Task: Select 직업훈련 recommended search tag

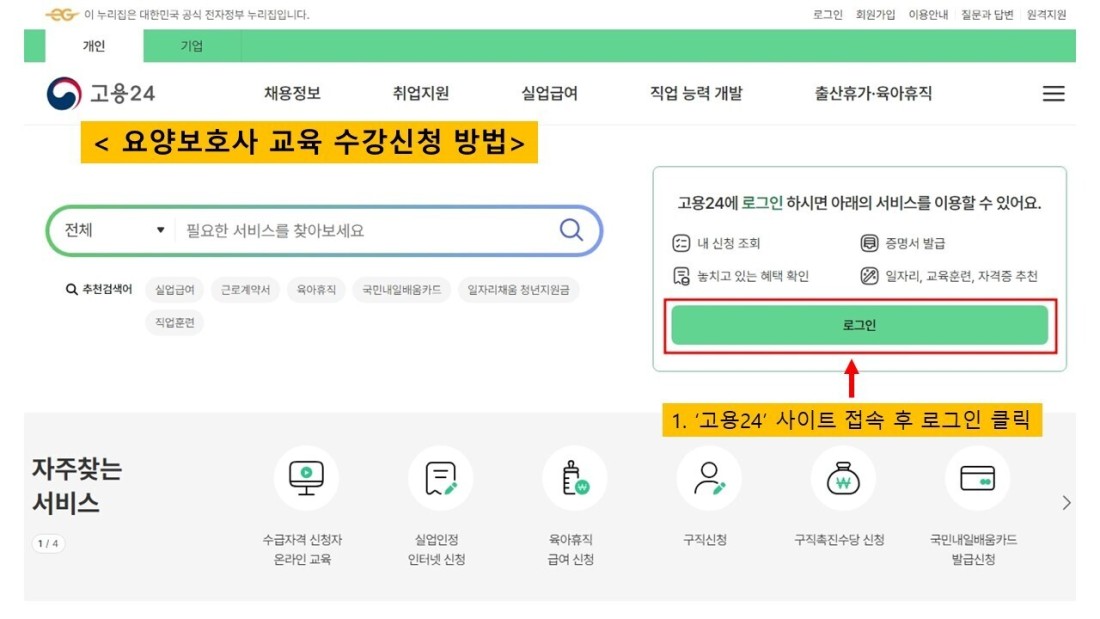Action: click(x=175, y=322)
